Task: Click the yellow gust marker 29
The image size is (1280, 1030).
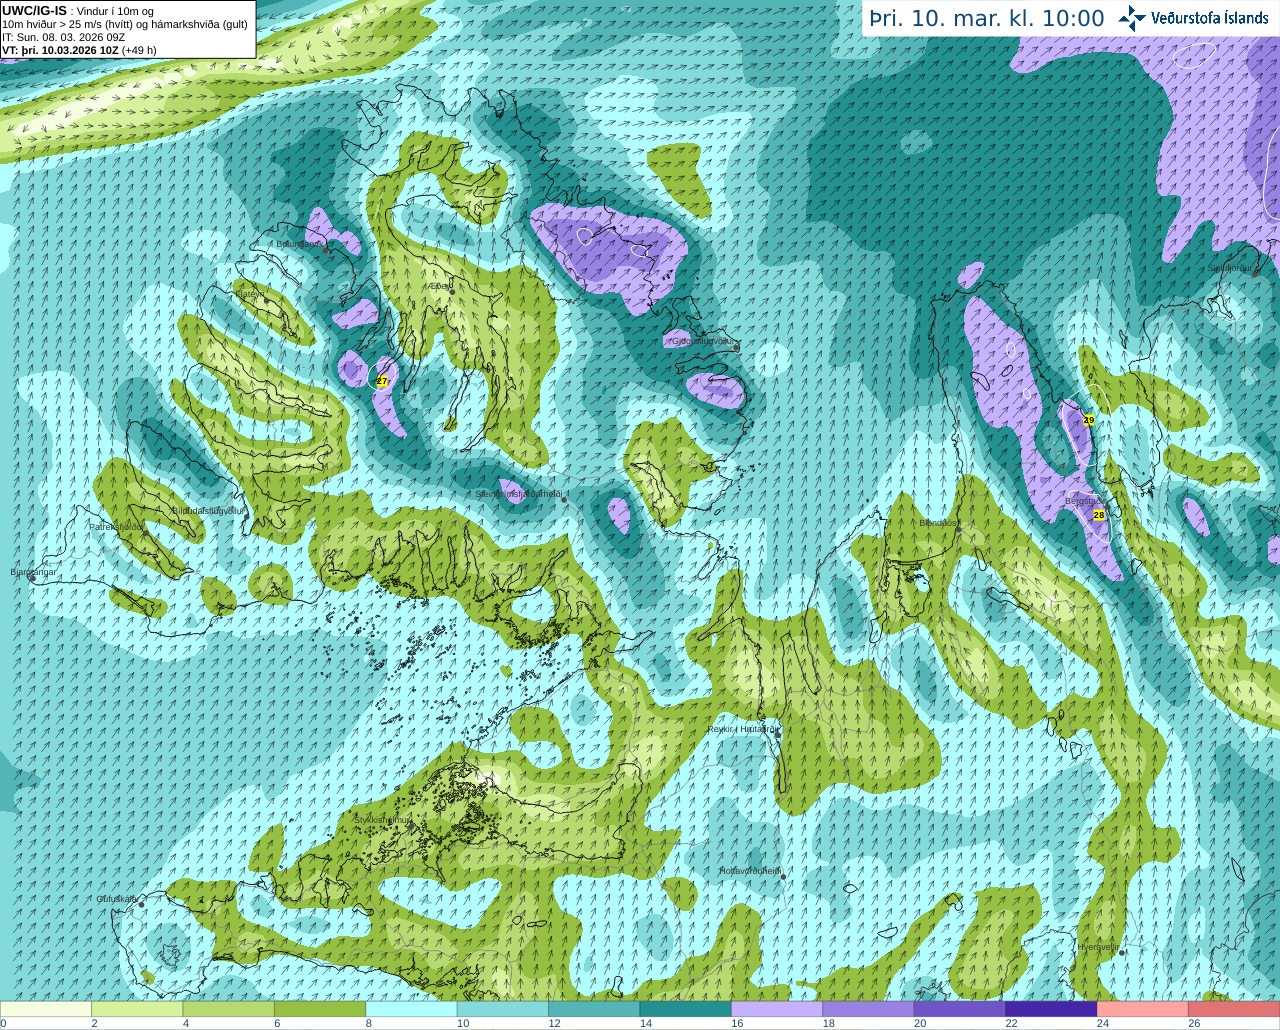Action: pyautogui.click(x=1089, y=420)
